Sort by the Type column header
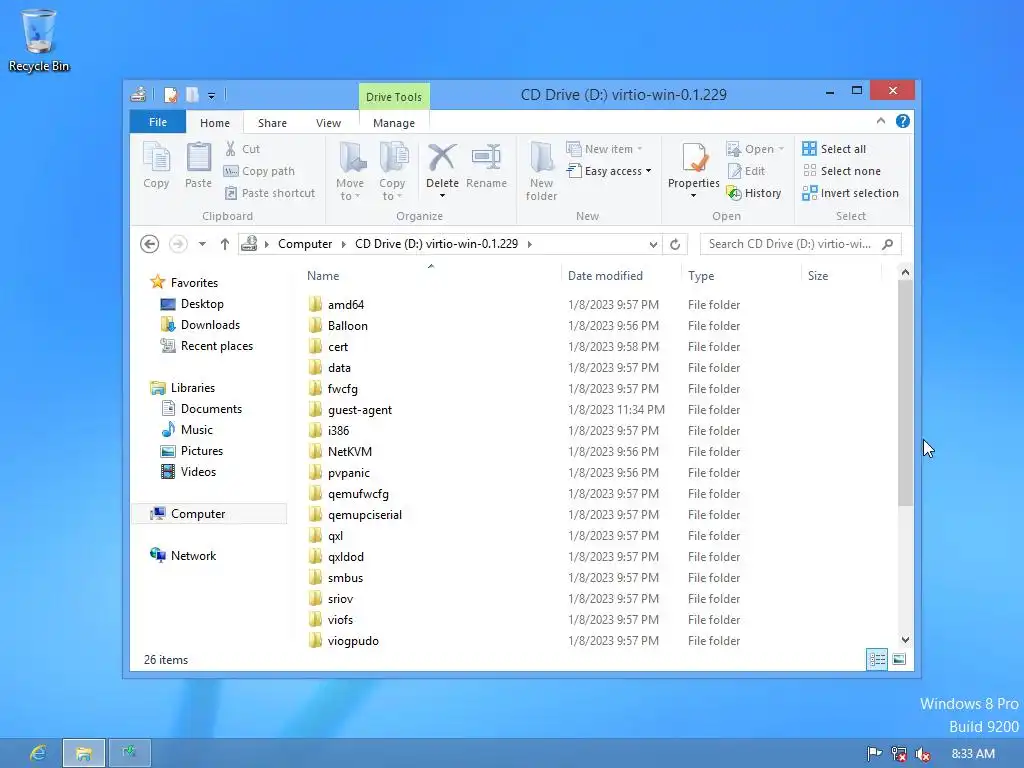Image resolution: width=1024 pixels, height=768 pixels. (701, 276)
